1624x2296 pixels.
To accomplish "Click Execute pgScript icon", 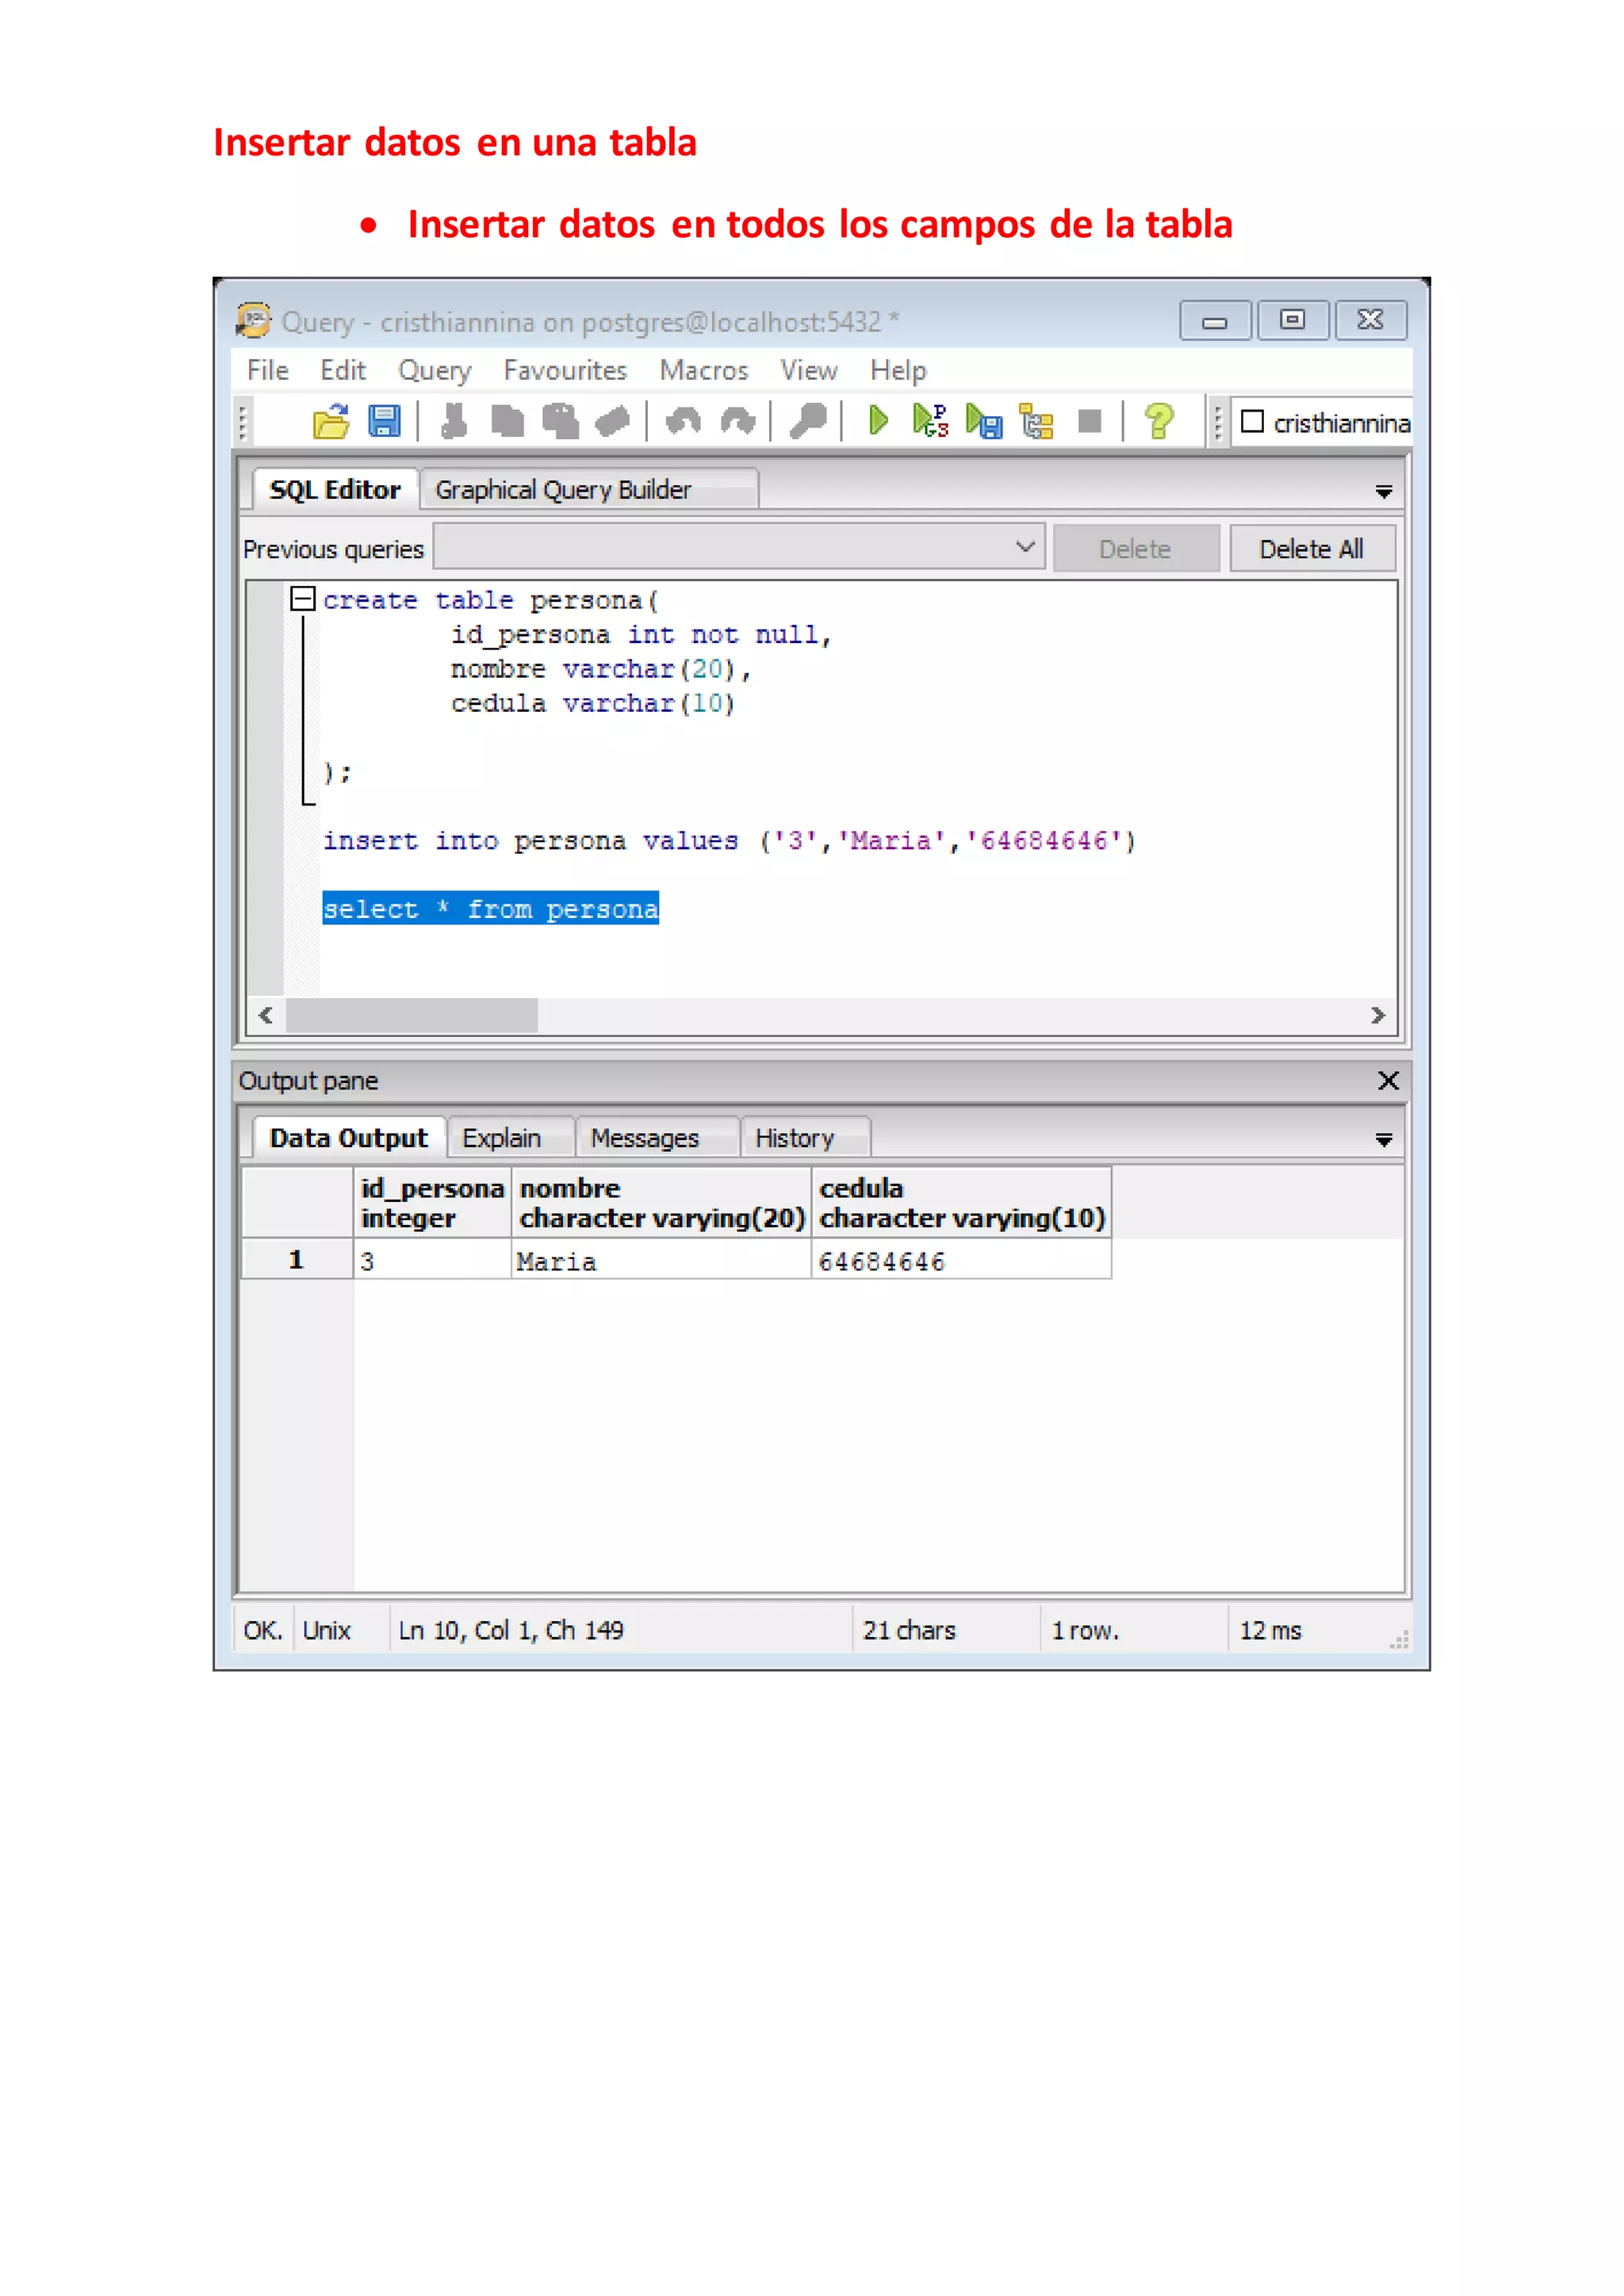I will click(x=931, y=422).
